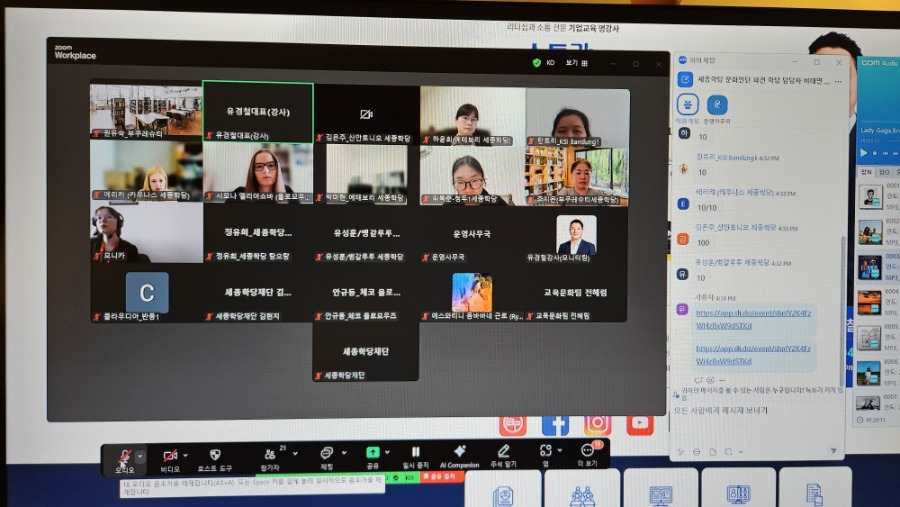Select track 0006 thumbnail in audio player
Screen dimensions: 900x507
(868, 373)
